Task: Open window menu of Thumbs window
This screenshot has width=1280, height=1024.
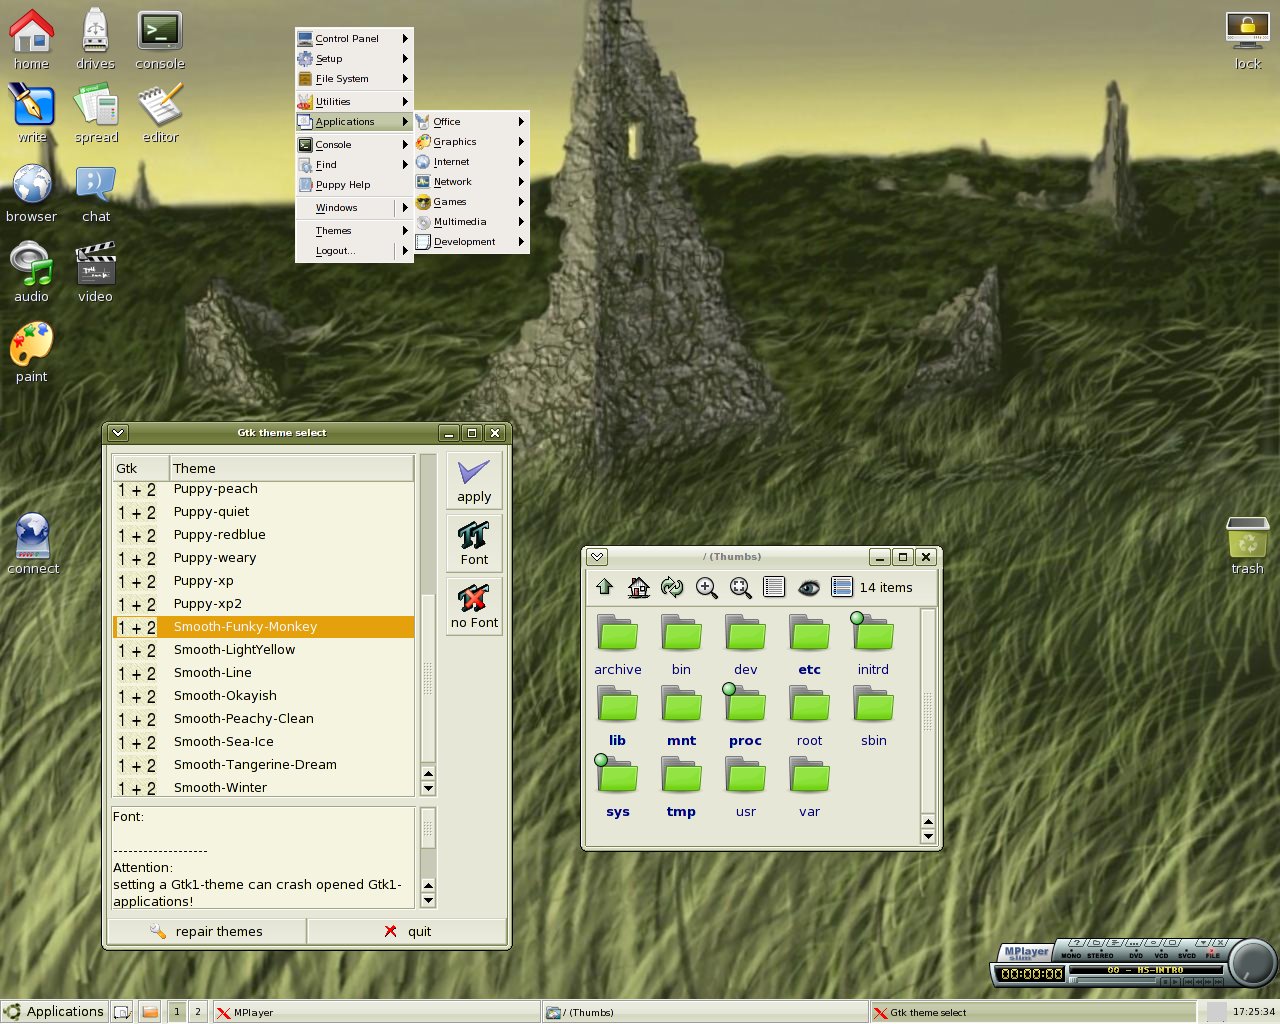Action: click(x=597, y=557)
